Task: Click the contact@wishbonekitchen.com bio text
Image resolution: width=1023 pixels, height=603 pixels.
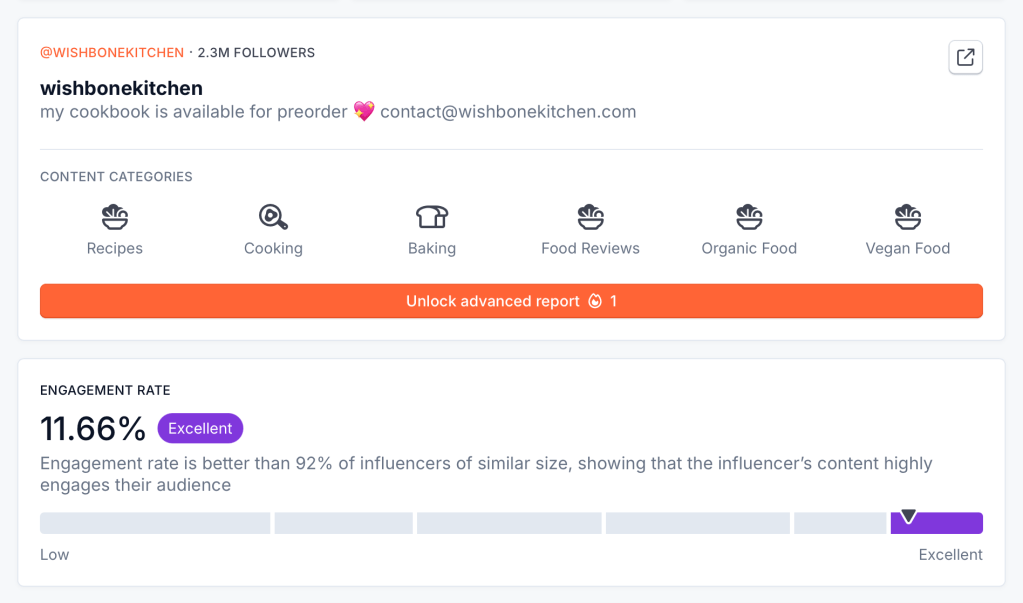Action: (x=508, y=111)
